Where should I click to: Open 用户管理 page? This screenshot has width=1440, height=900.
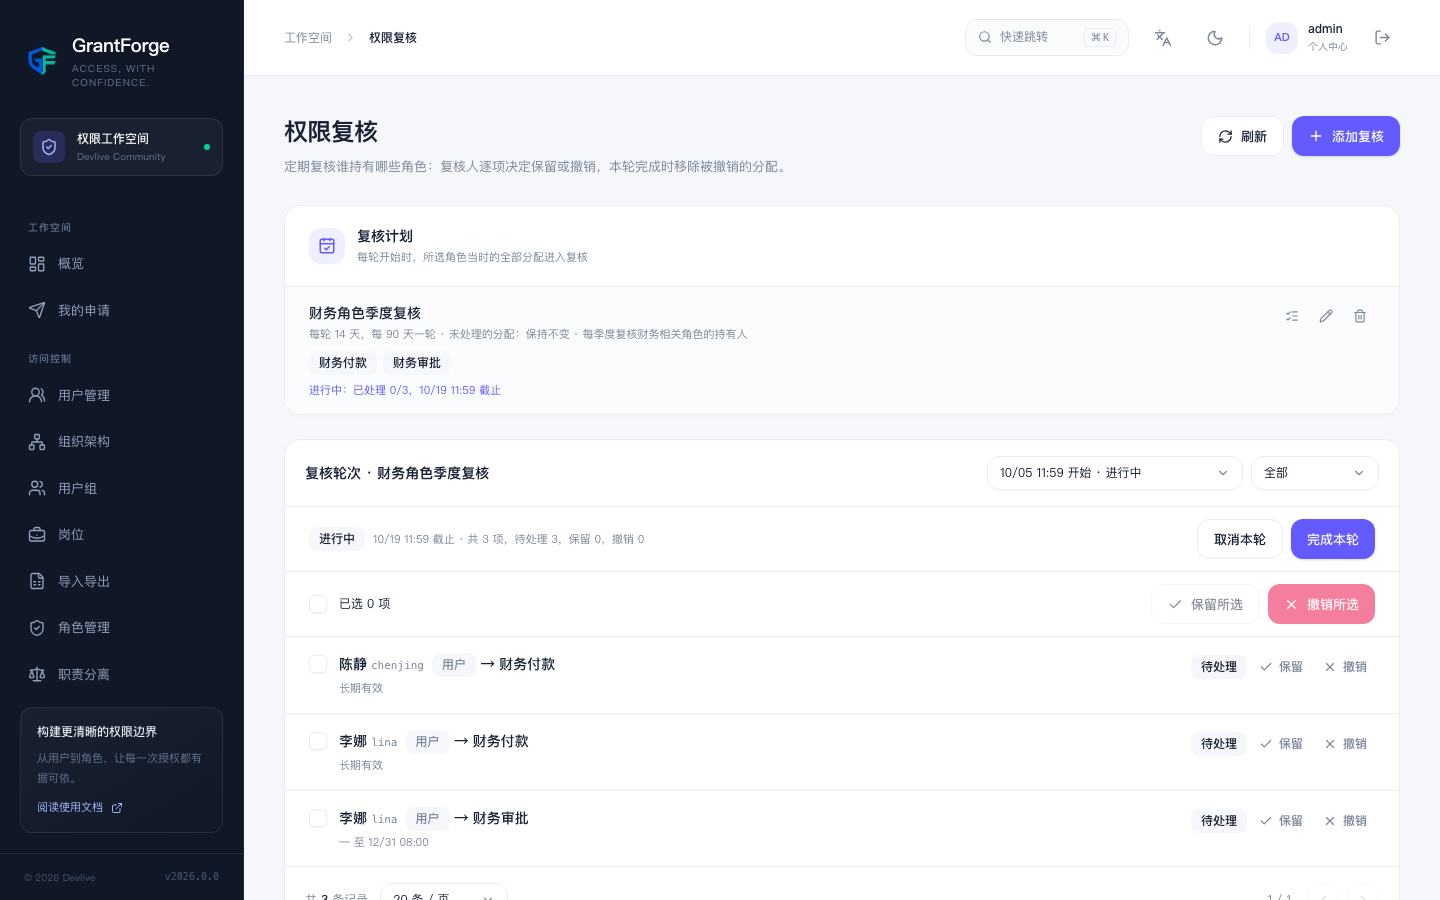[121, 395]
